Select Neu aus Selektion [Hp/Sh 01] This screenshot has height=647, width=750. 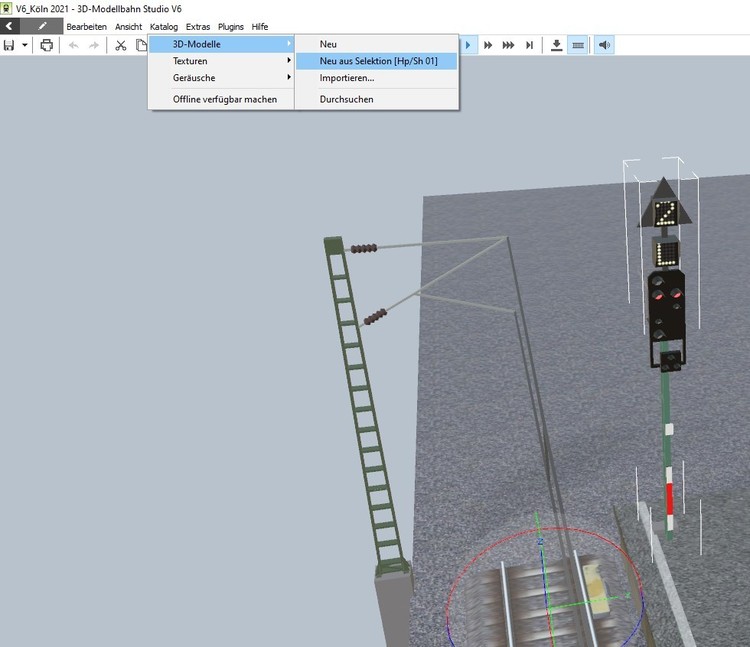point(378,61)
